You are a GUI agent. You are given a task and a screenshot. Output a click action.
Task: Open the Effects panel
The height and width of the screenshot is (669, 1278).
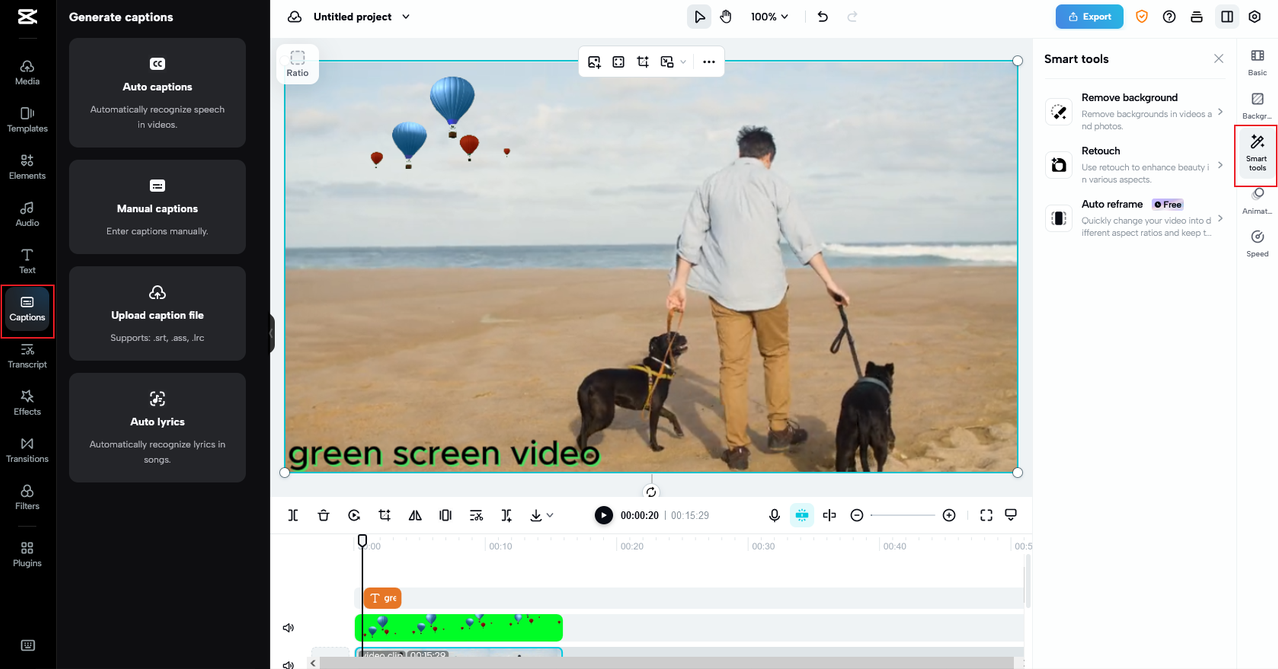[x=27, y=402]
